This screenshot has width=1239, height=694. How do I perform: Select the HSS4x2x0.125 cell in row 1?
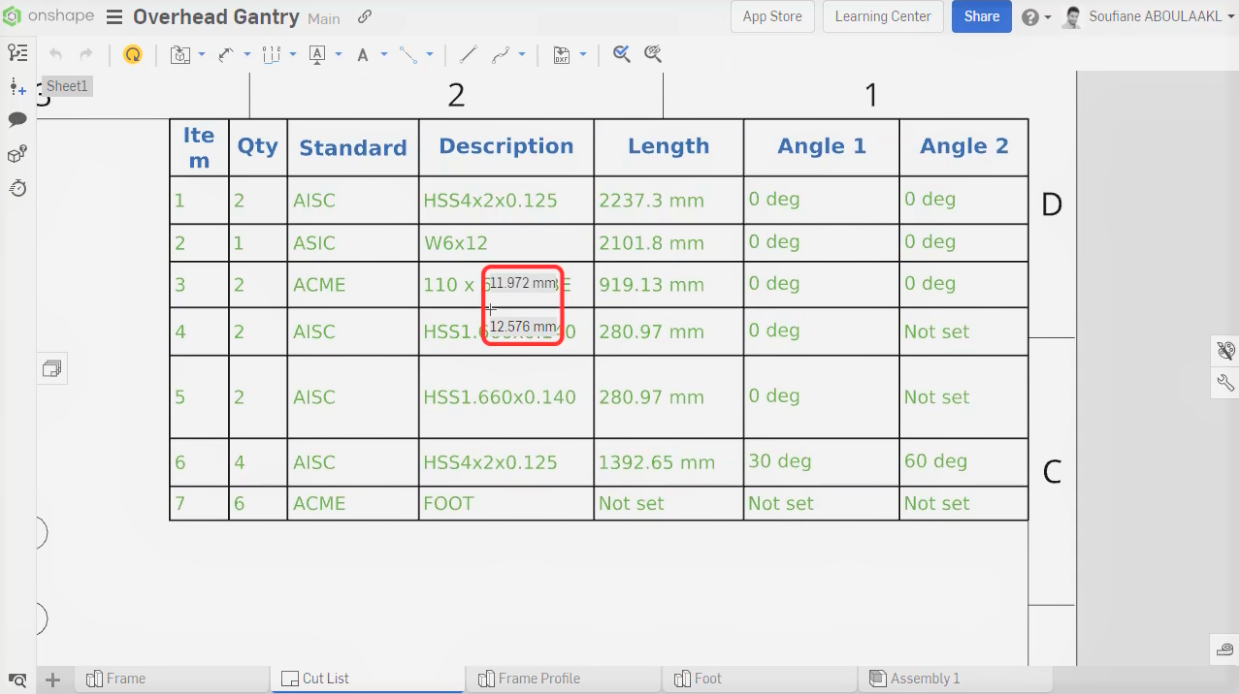(506, 200)
